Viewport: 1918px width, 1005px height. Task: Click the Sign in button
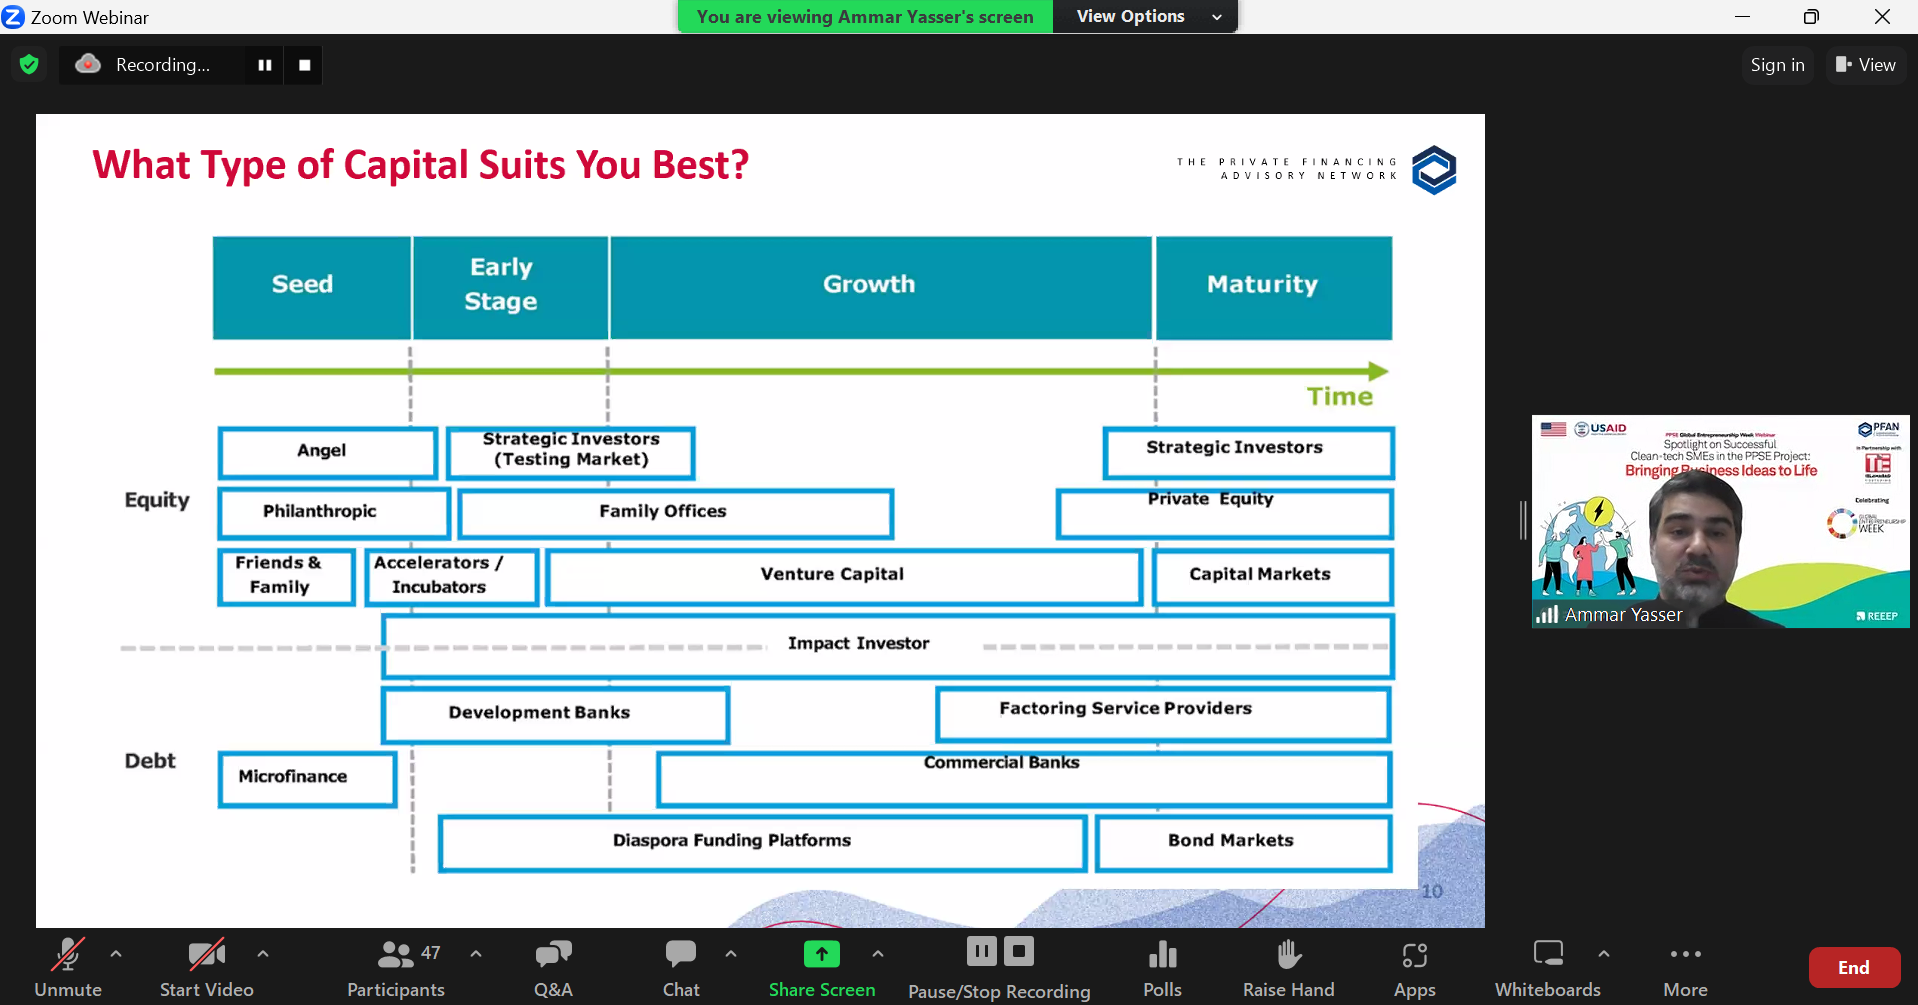pos(1777,65)
